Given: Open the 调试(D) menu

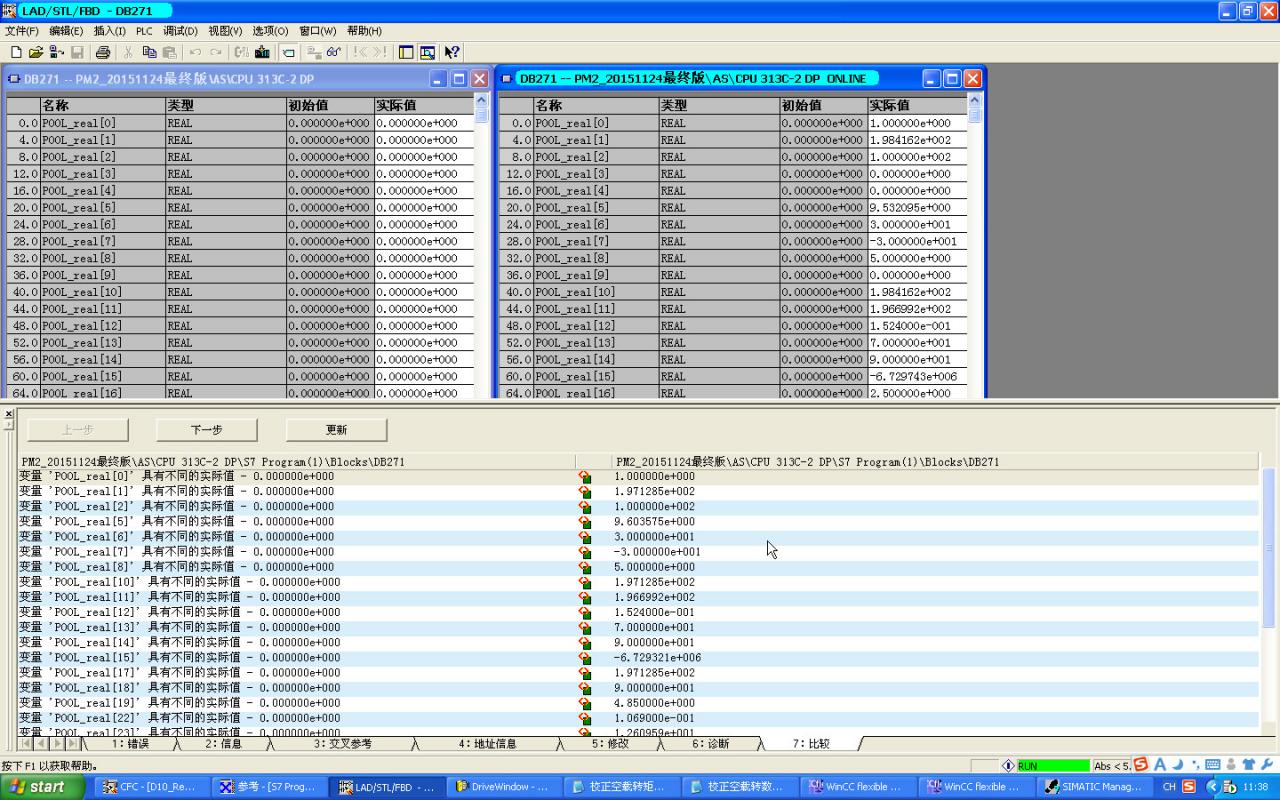Looking at the screenshot, I should pyautogui.click(x=180, y=31).
